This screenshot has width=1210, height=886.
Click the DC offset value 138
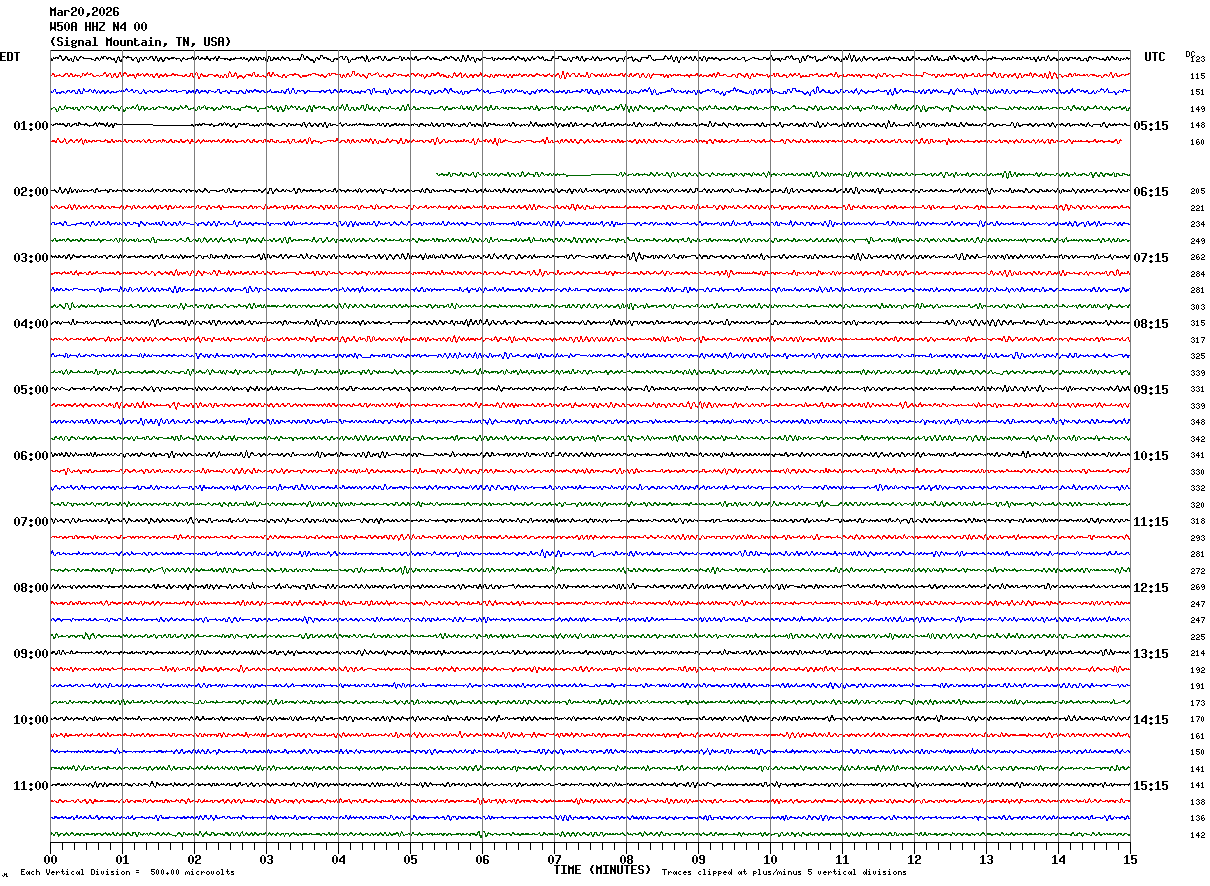(1197, 802)
